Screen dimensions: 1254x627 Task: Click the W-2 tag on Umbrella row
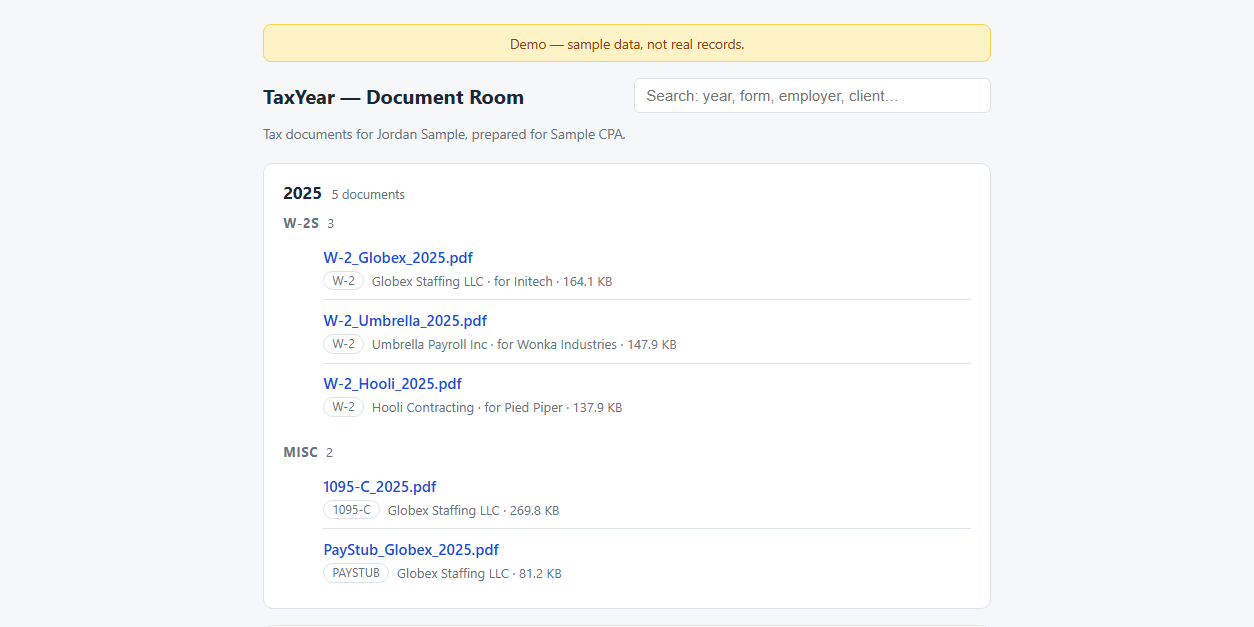tap(343, 344)
